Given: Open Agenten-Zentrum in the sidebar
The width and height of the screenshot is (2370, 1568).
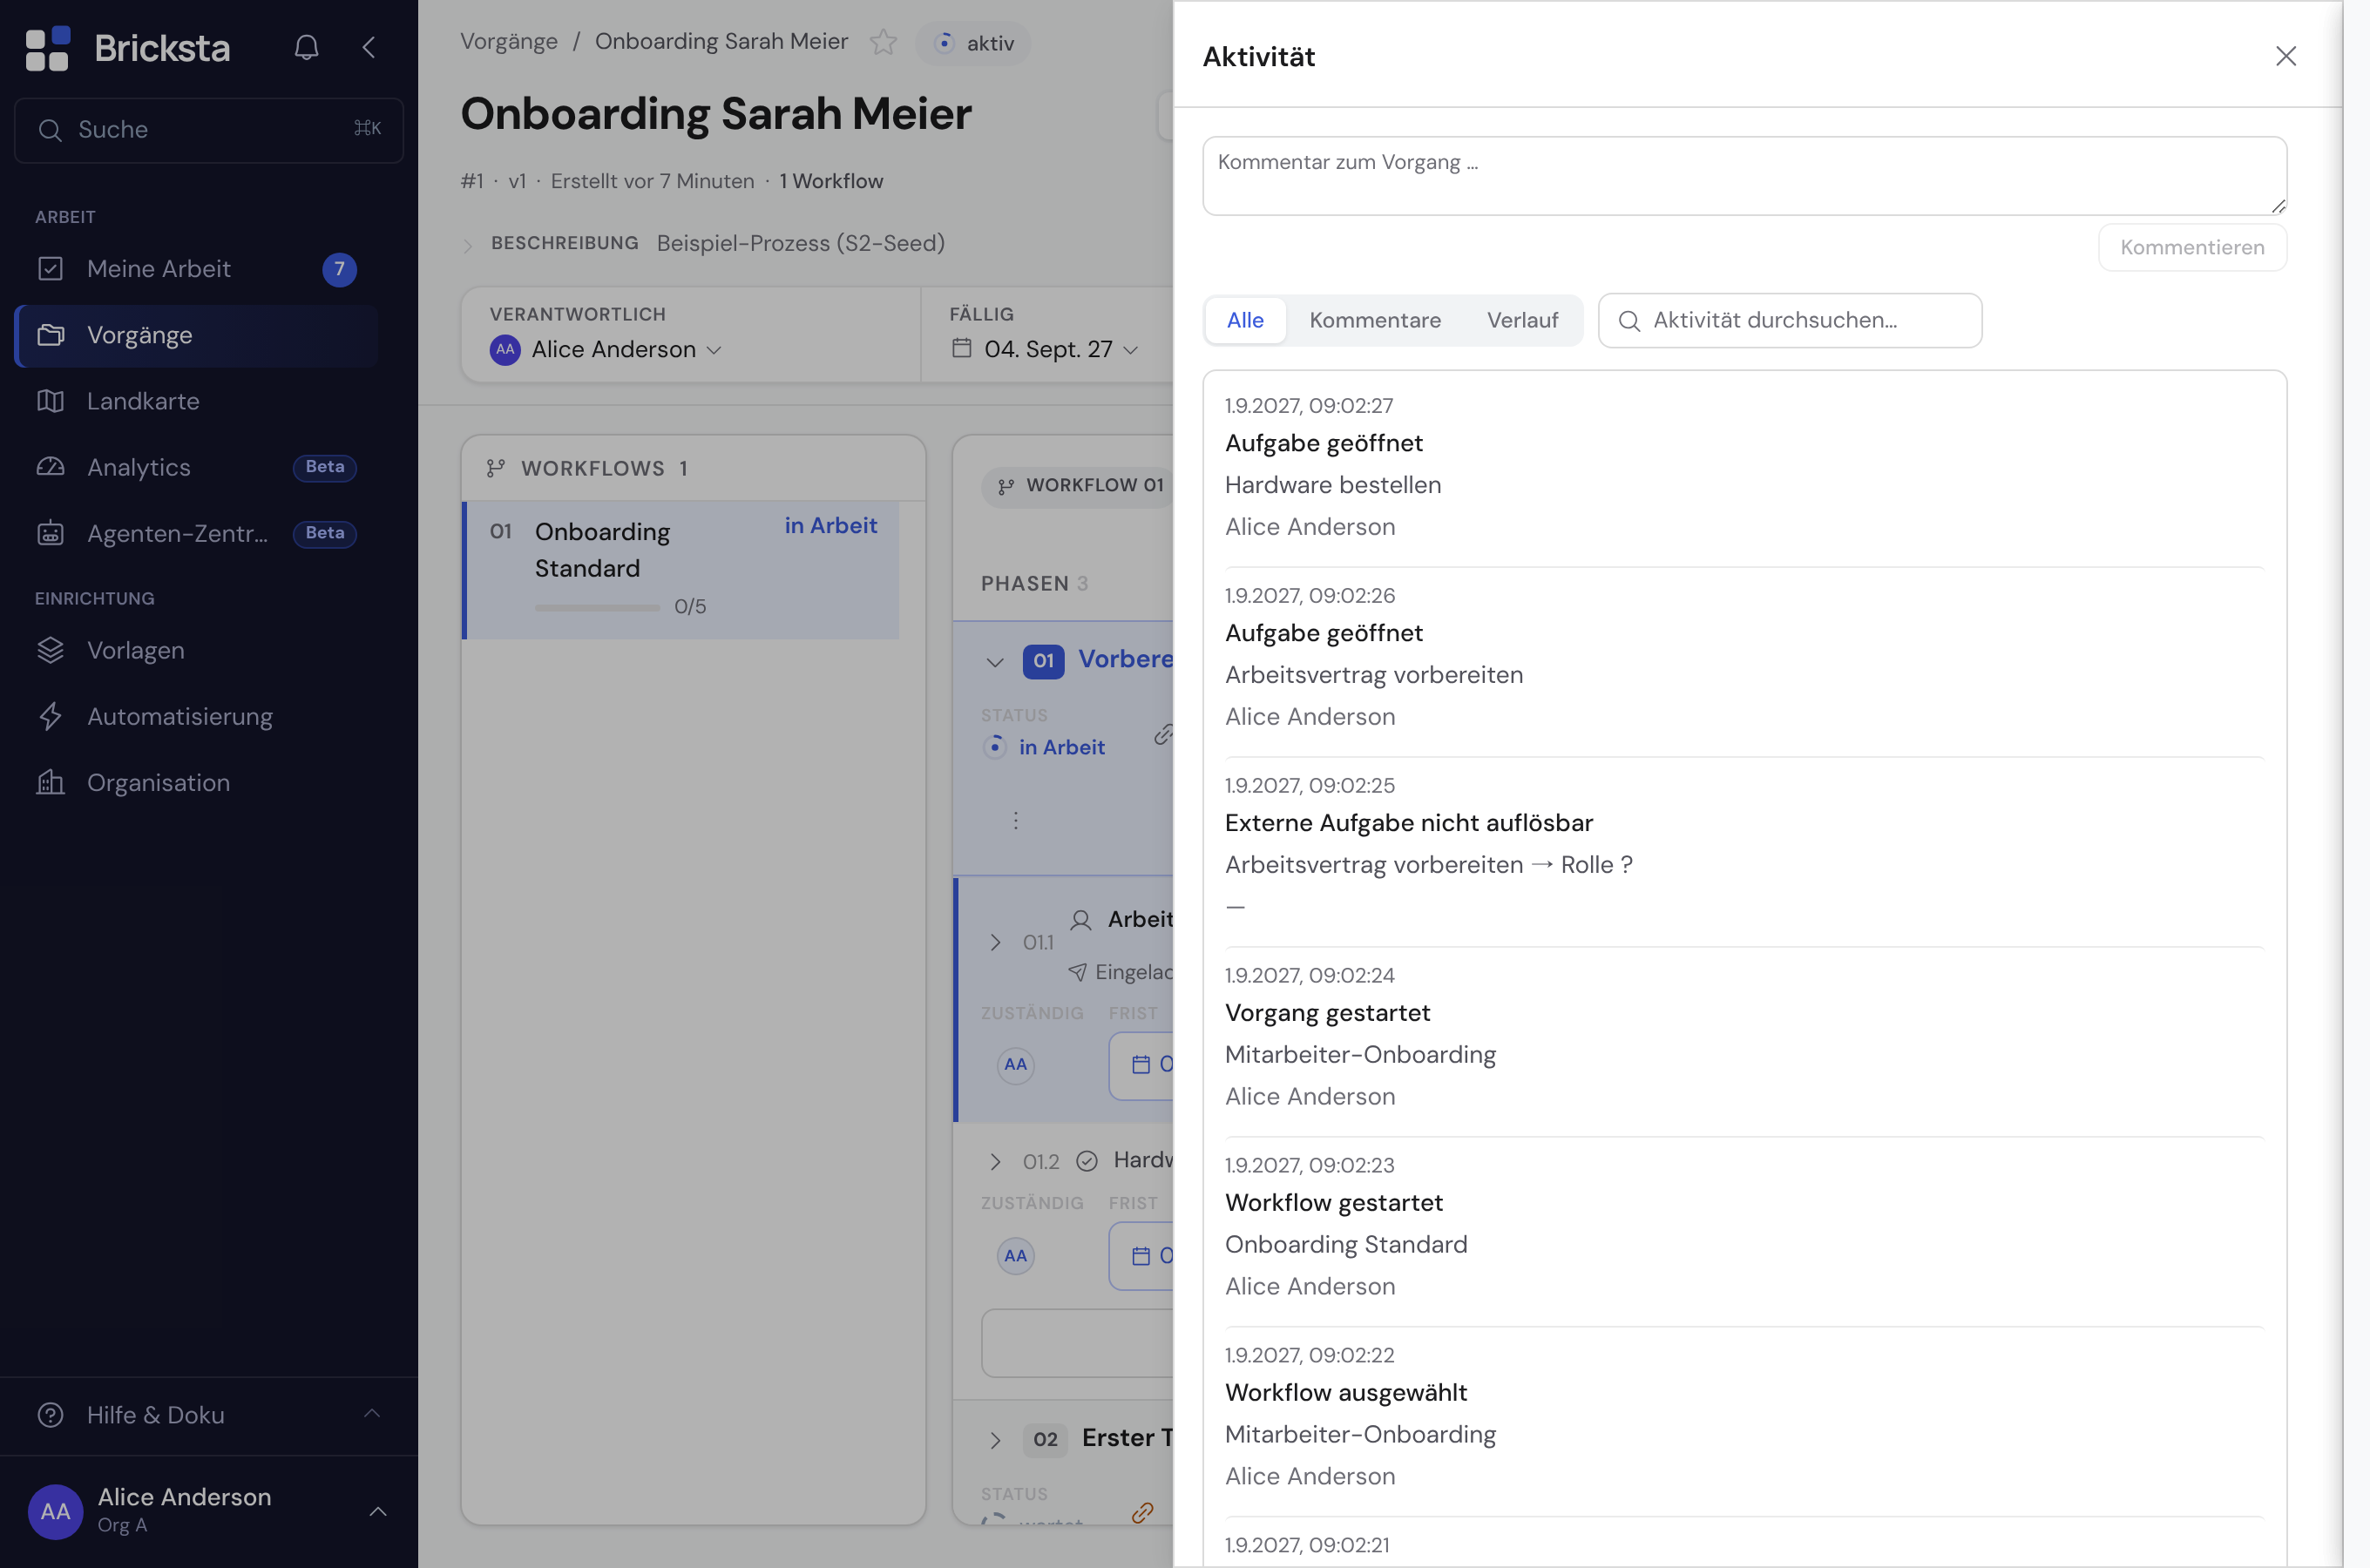Looking at the screenshot, I should click(197, 533).
